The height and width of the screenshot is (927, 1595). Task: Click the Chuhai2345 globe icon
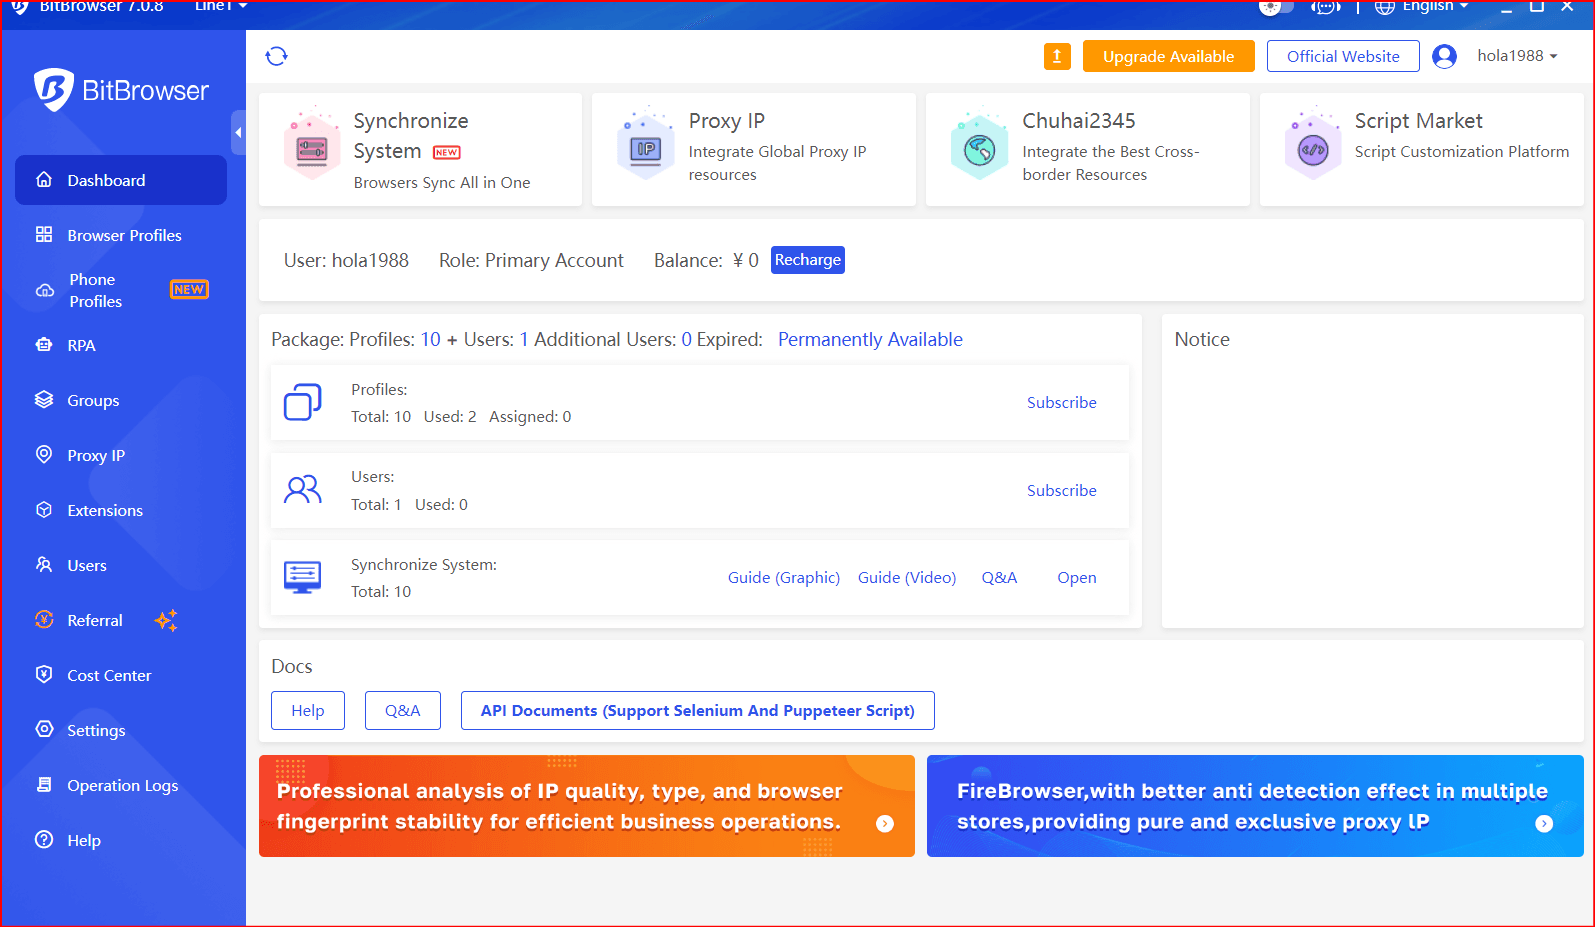click(x=979, y=150)
